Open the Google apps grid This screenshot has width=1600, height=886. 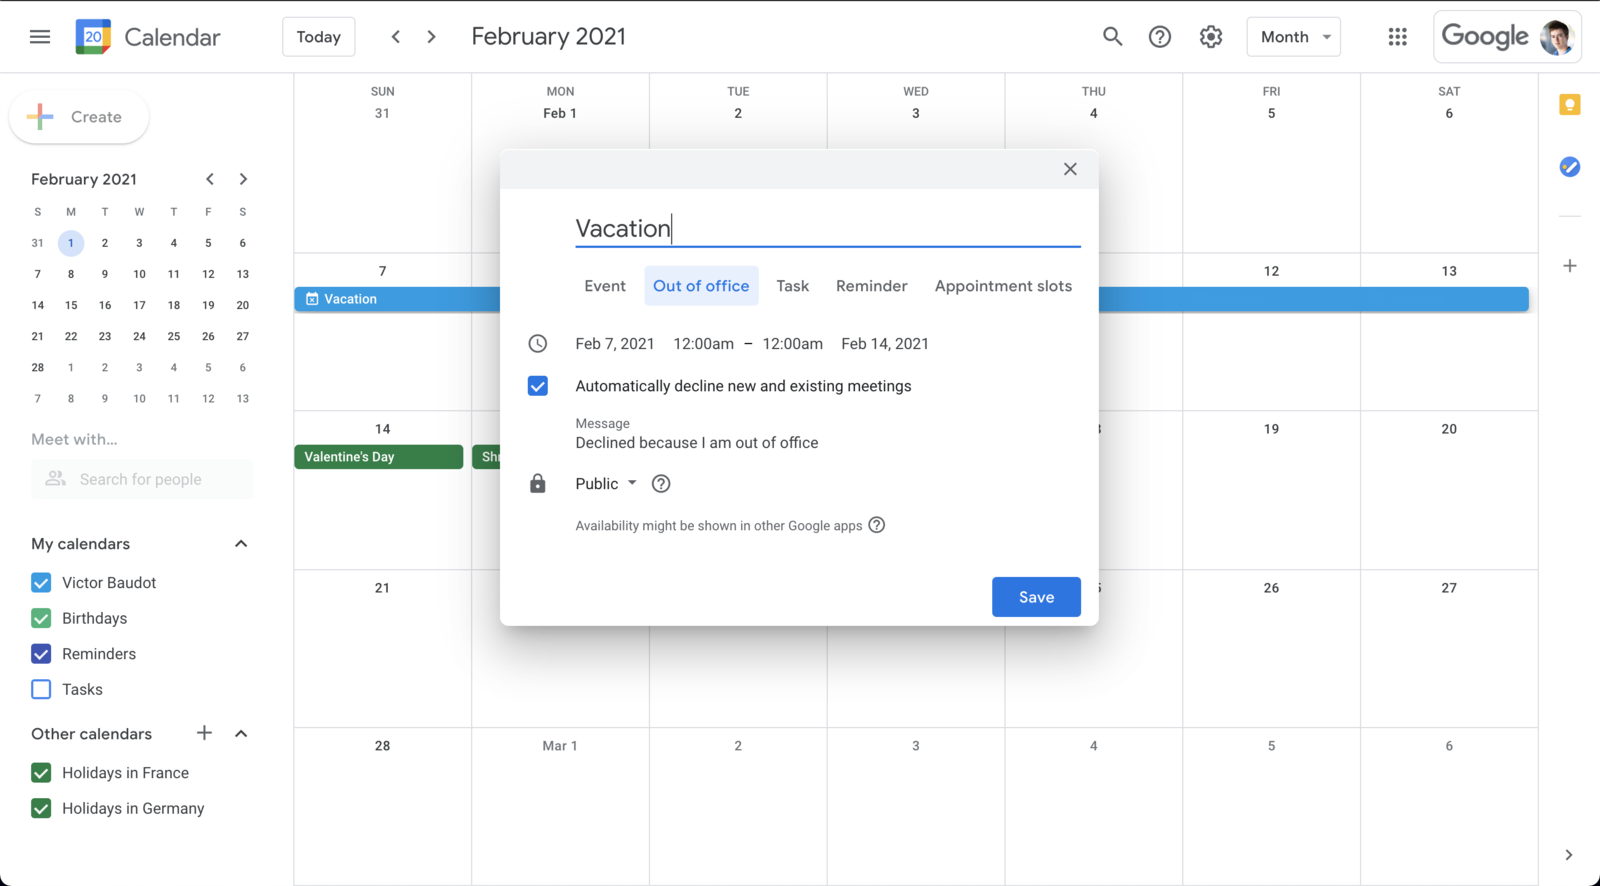1398,37
